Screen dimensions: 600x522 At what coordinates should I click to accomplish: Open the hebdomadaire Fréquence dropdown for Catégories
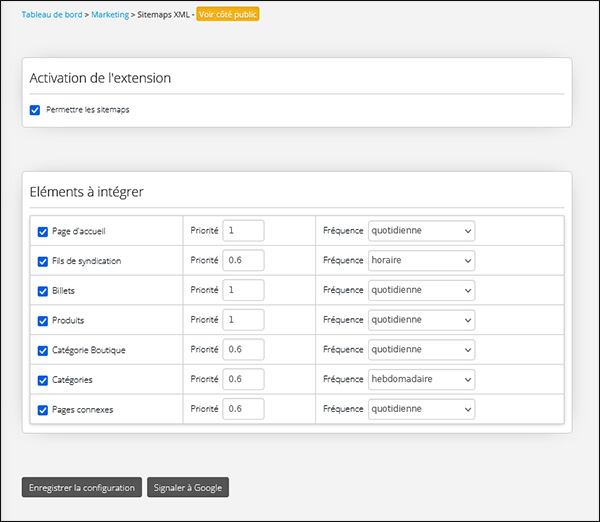click(421, 380)
